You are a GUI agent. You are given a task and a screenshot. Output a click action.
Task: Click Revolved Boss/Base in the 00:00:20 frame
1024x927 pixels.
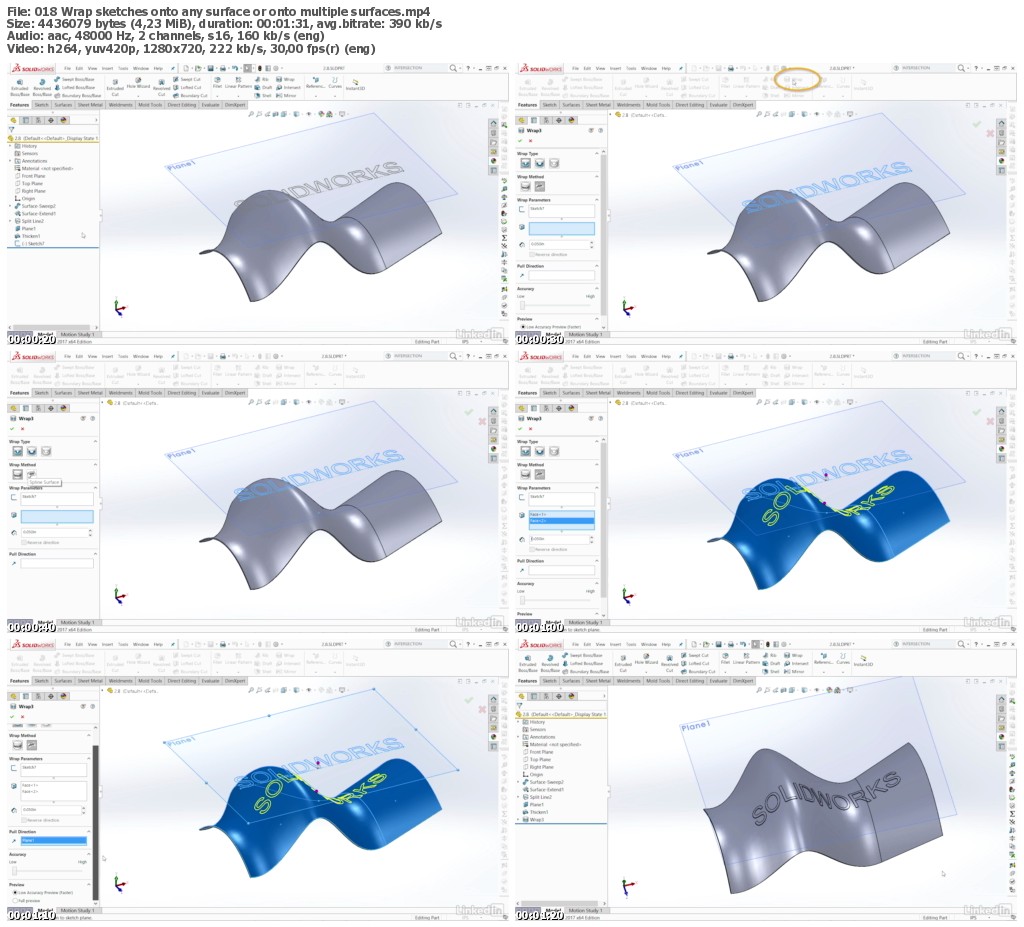(x=41, y=86)
